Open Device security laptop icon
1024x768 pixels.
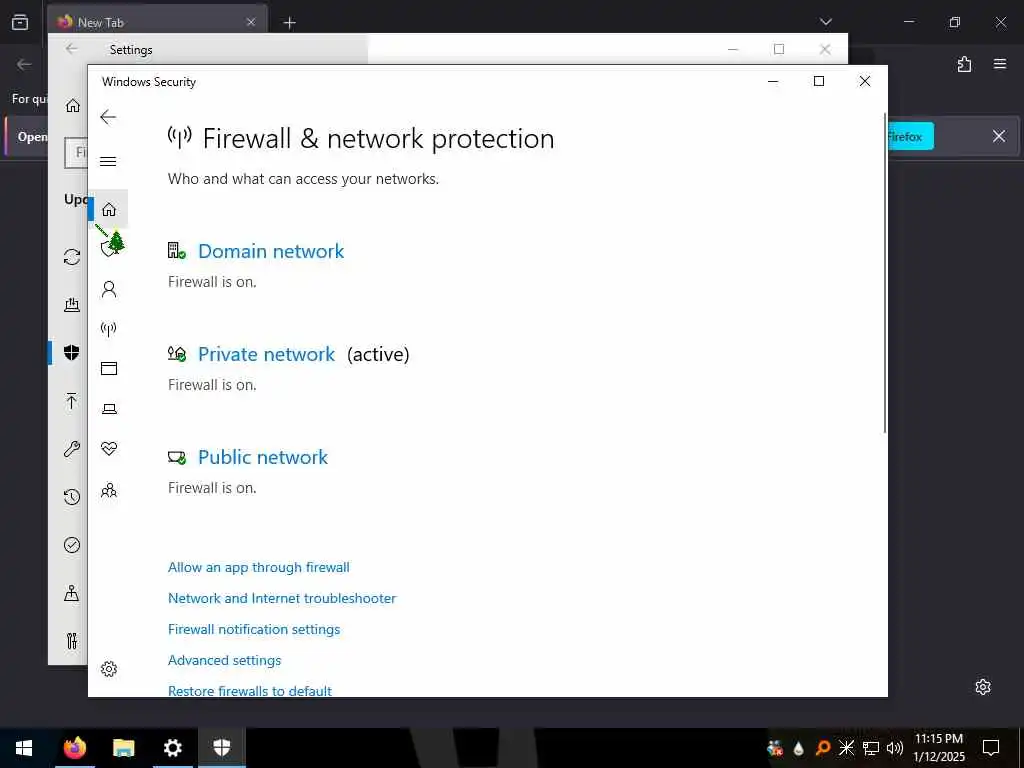[x=109, y=409]
